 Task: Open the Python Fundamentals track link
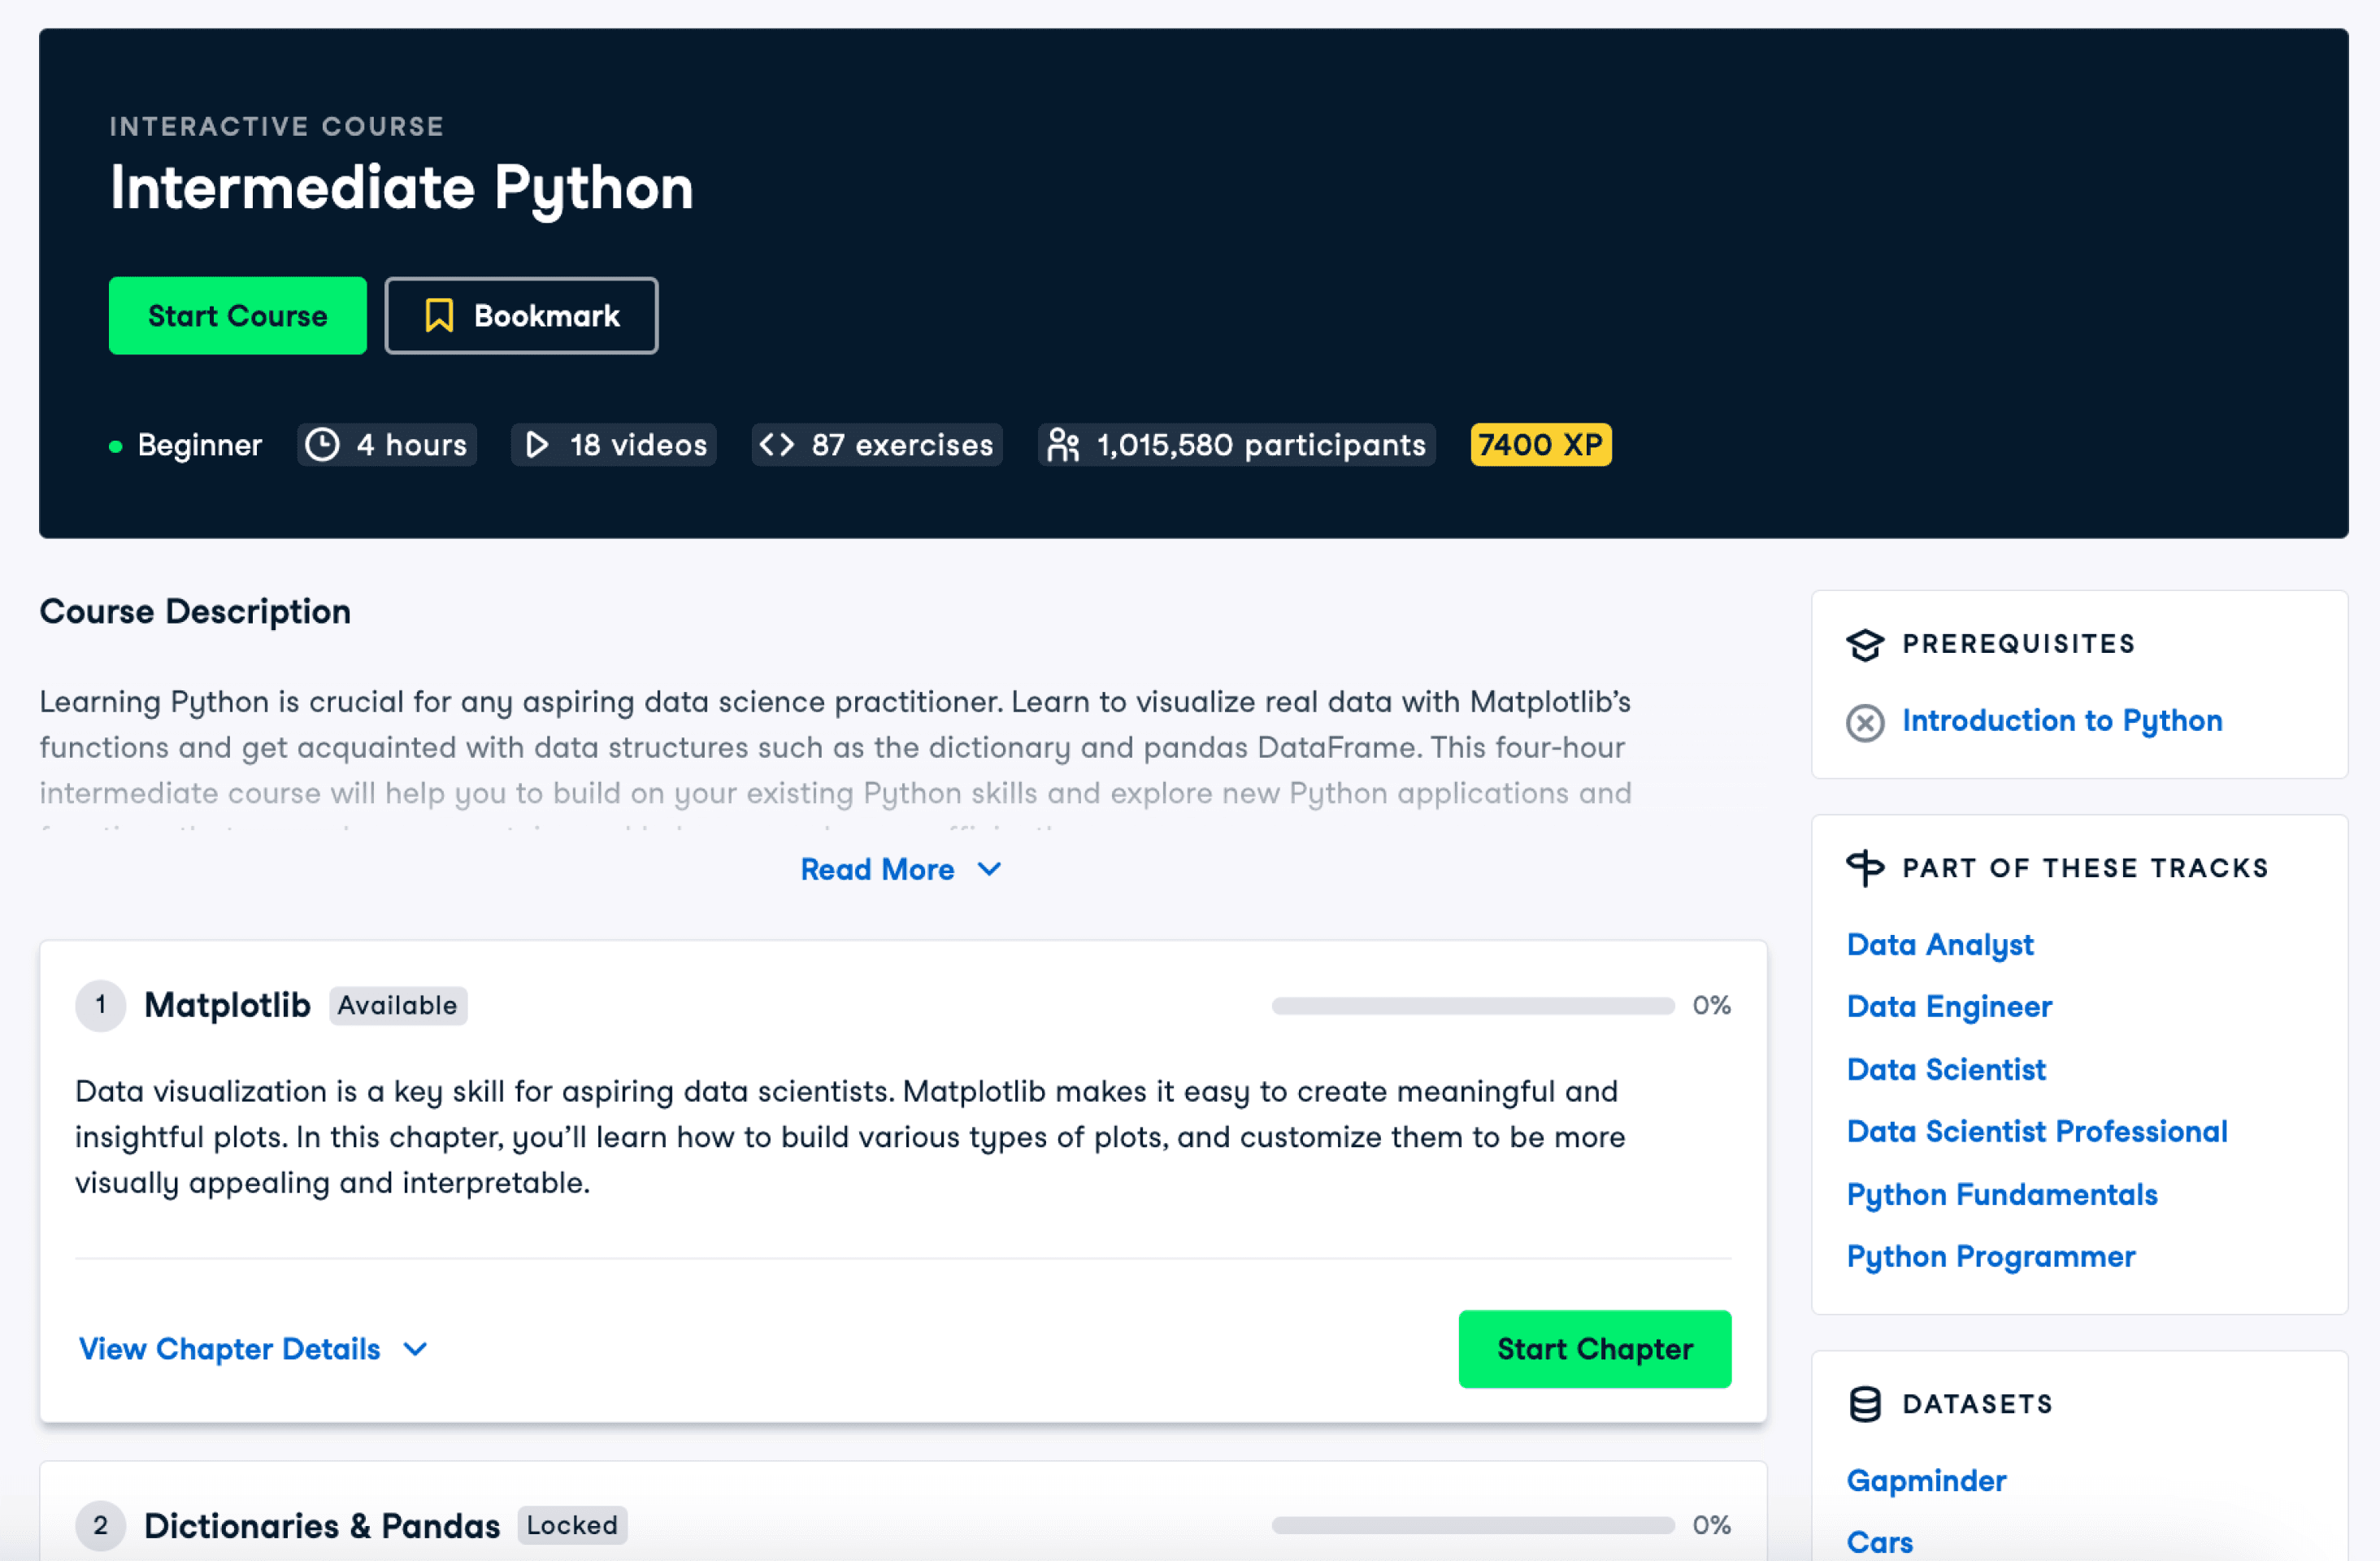[x=2002, y=1195]
